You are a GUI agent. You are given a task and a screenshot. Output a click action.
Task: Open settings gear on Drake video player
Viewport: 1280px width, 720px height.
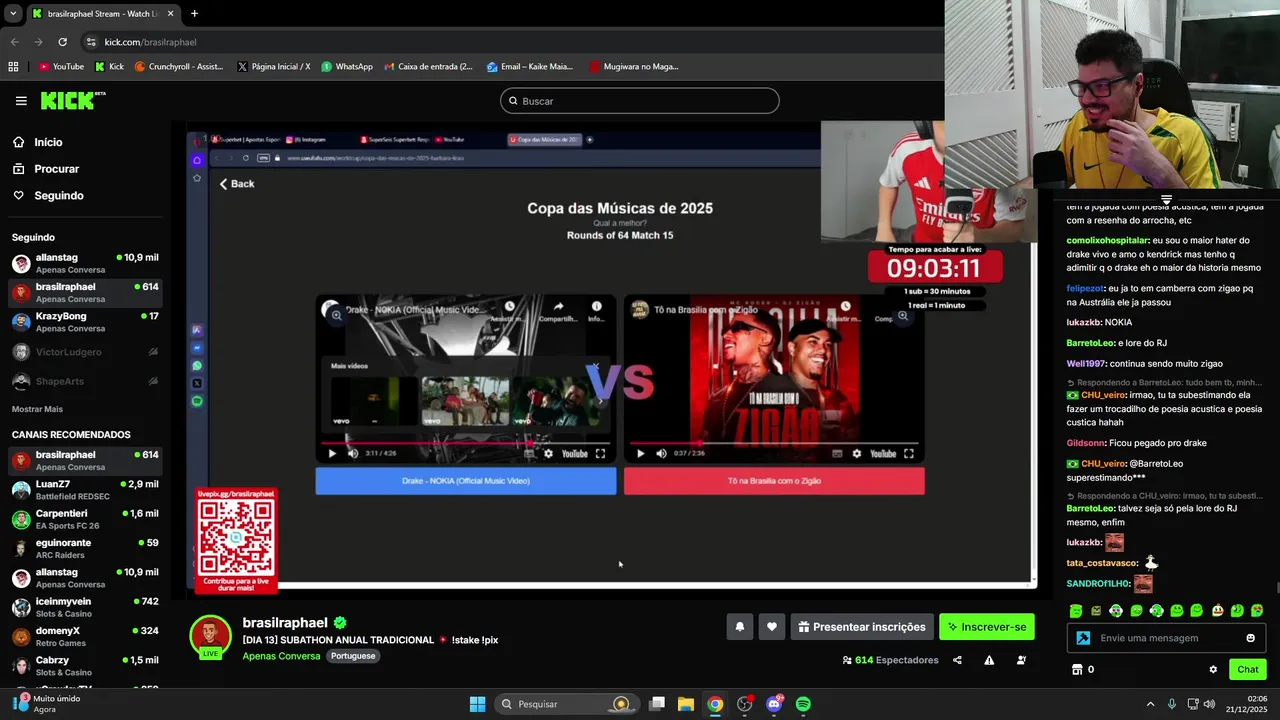(548, 454)
